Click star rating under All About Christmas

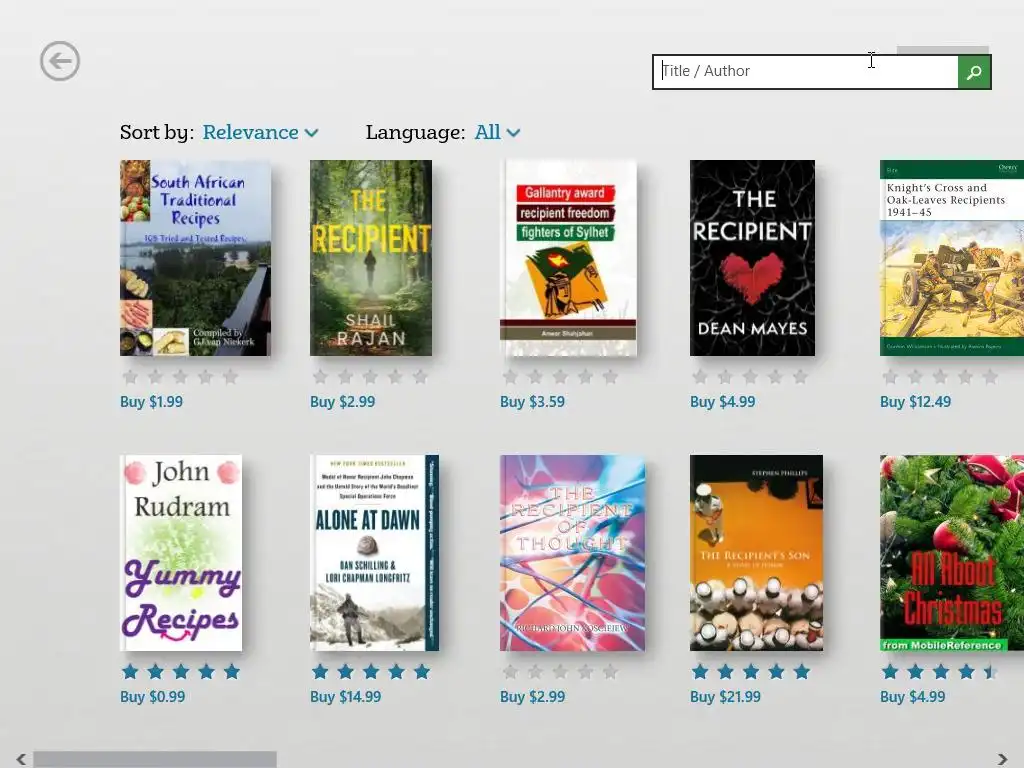[x=940, y=671]
